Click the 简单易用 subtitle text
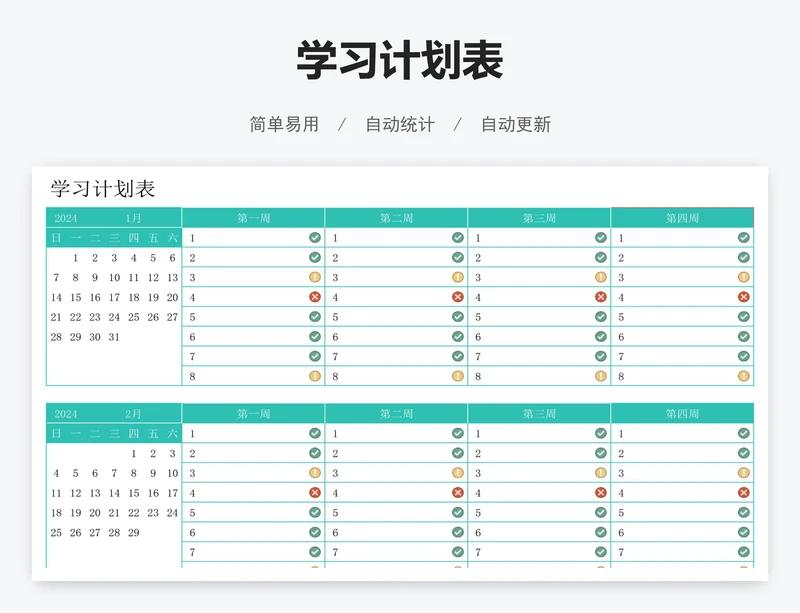This screenshot has width=800, height=613. [x=284, y=124]
